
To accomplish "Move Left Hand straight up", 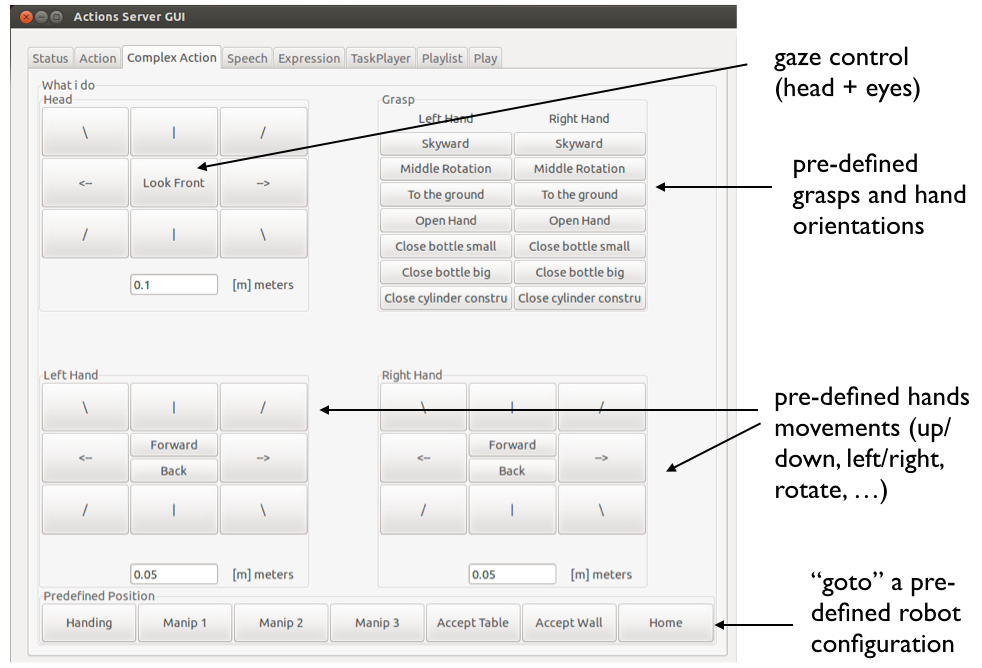I will (x=173, y=408).
